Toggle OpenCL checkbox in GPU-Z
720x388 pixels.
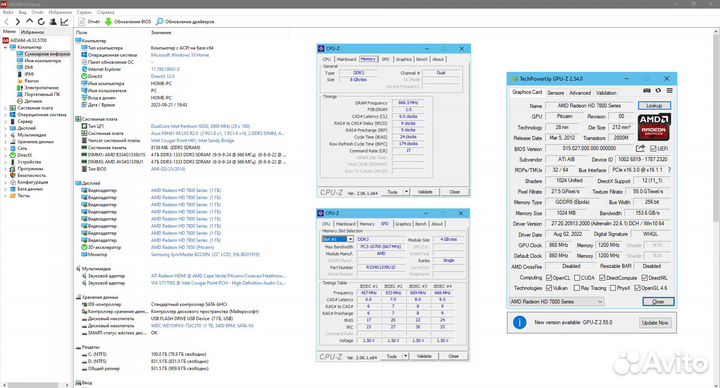[x=548, y=278]
